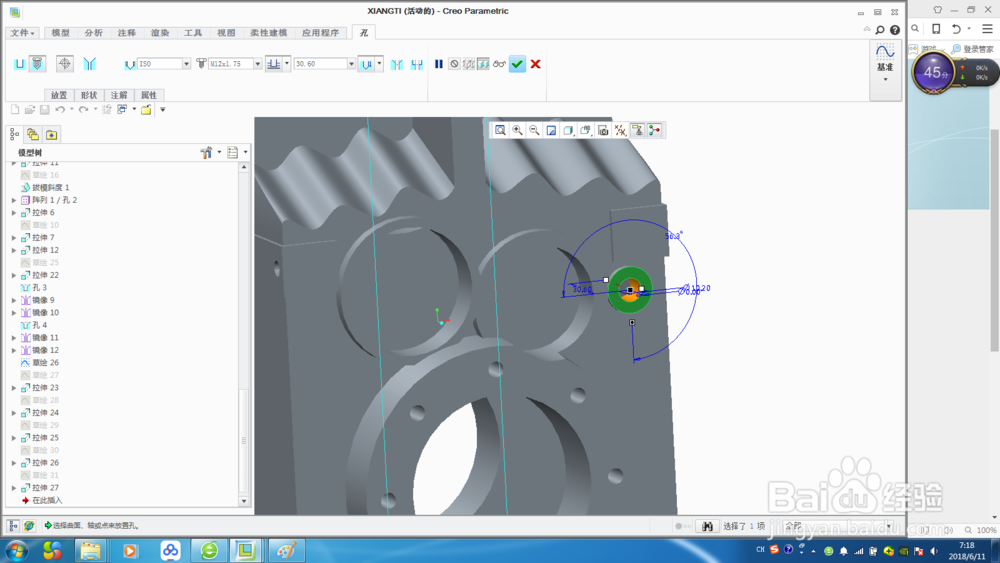The width and height of the screenshot is (1000, 563).
Task: Click the Repaint icon in graphics toolbar
Action: tap(552, 130)
